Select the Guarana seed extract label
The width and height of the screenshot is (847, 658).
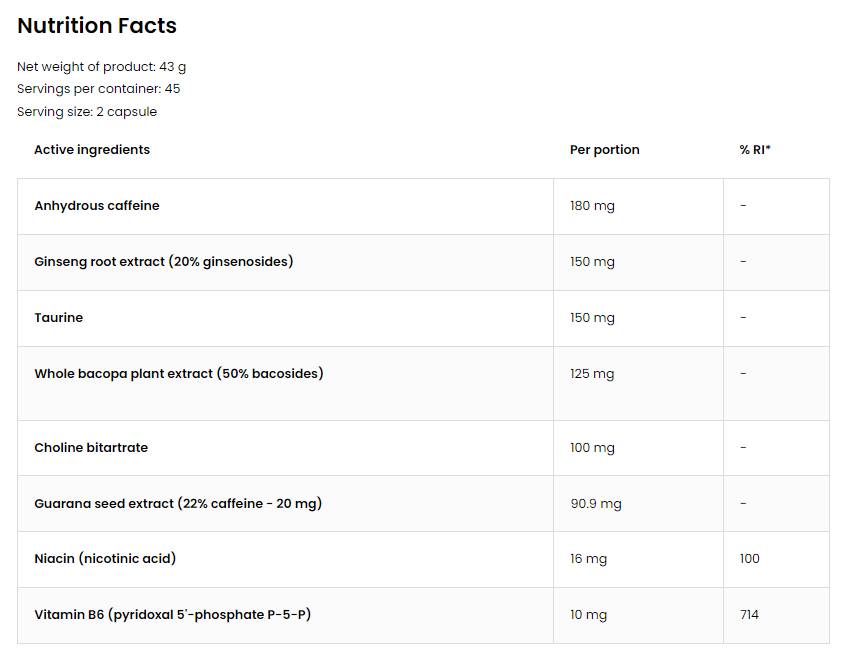[177, 504]
